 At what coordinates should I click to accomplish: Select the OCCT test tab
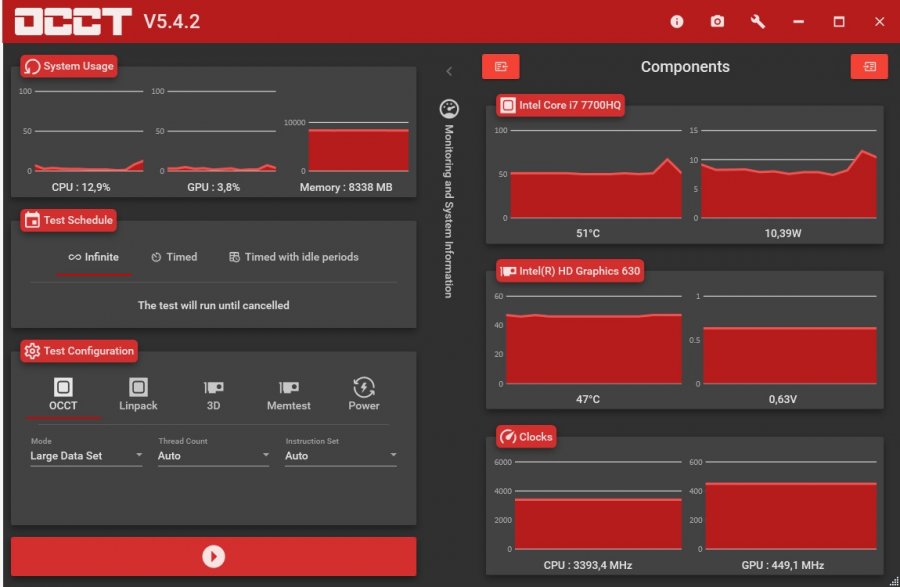tap(63, 394)
